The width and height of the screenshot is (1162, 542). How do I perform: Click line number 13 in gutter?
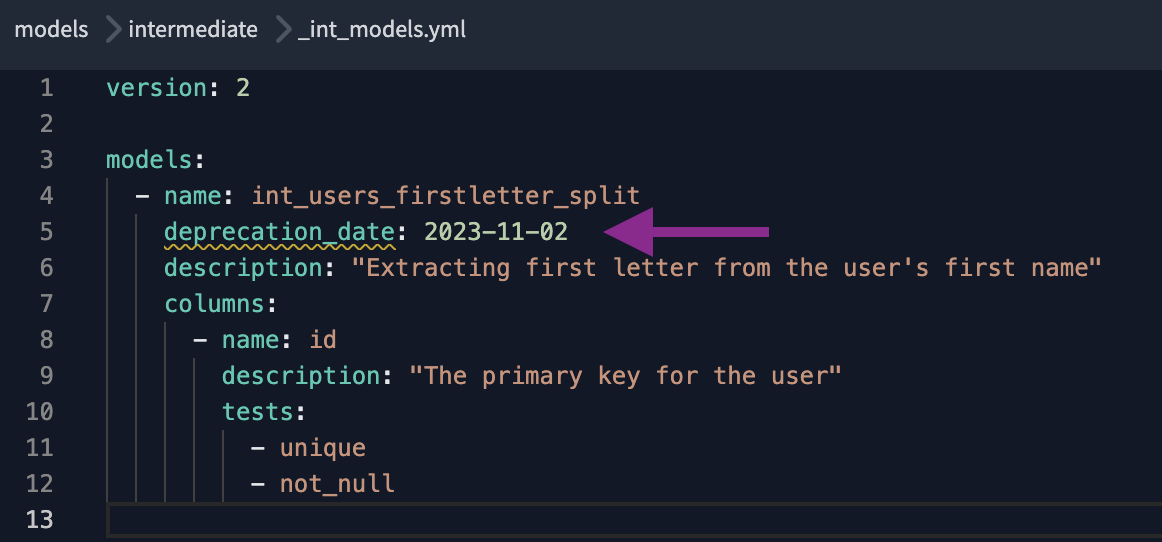point(40,520)
